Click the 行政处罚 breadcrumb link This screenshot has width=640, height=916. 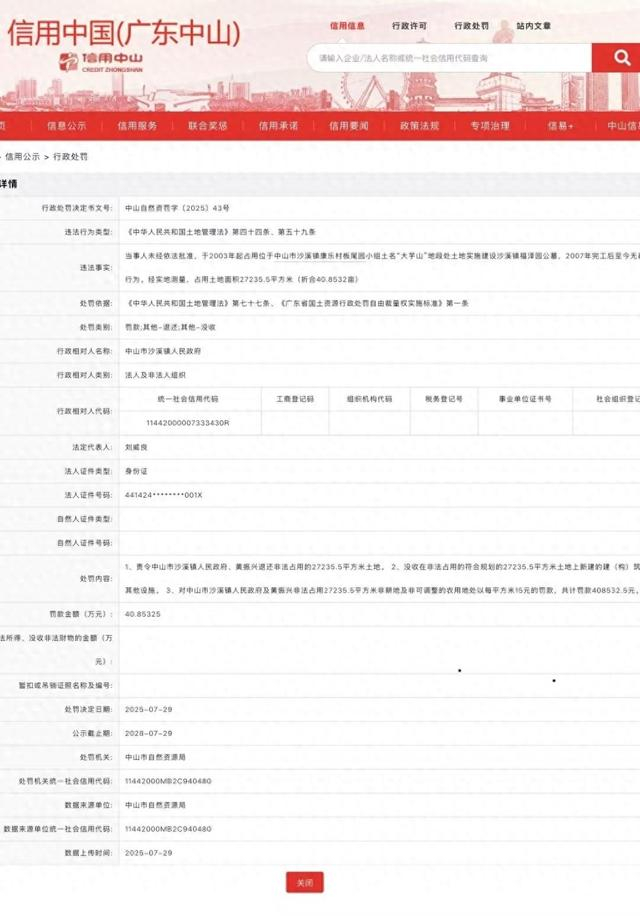[x=71, y=157]
